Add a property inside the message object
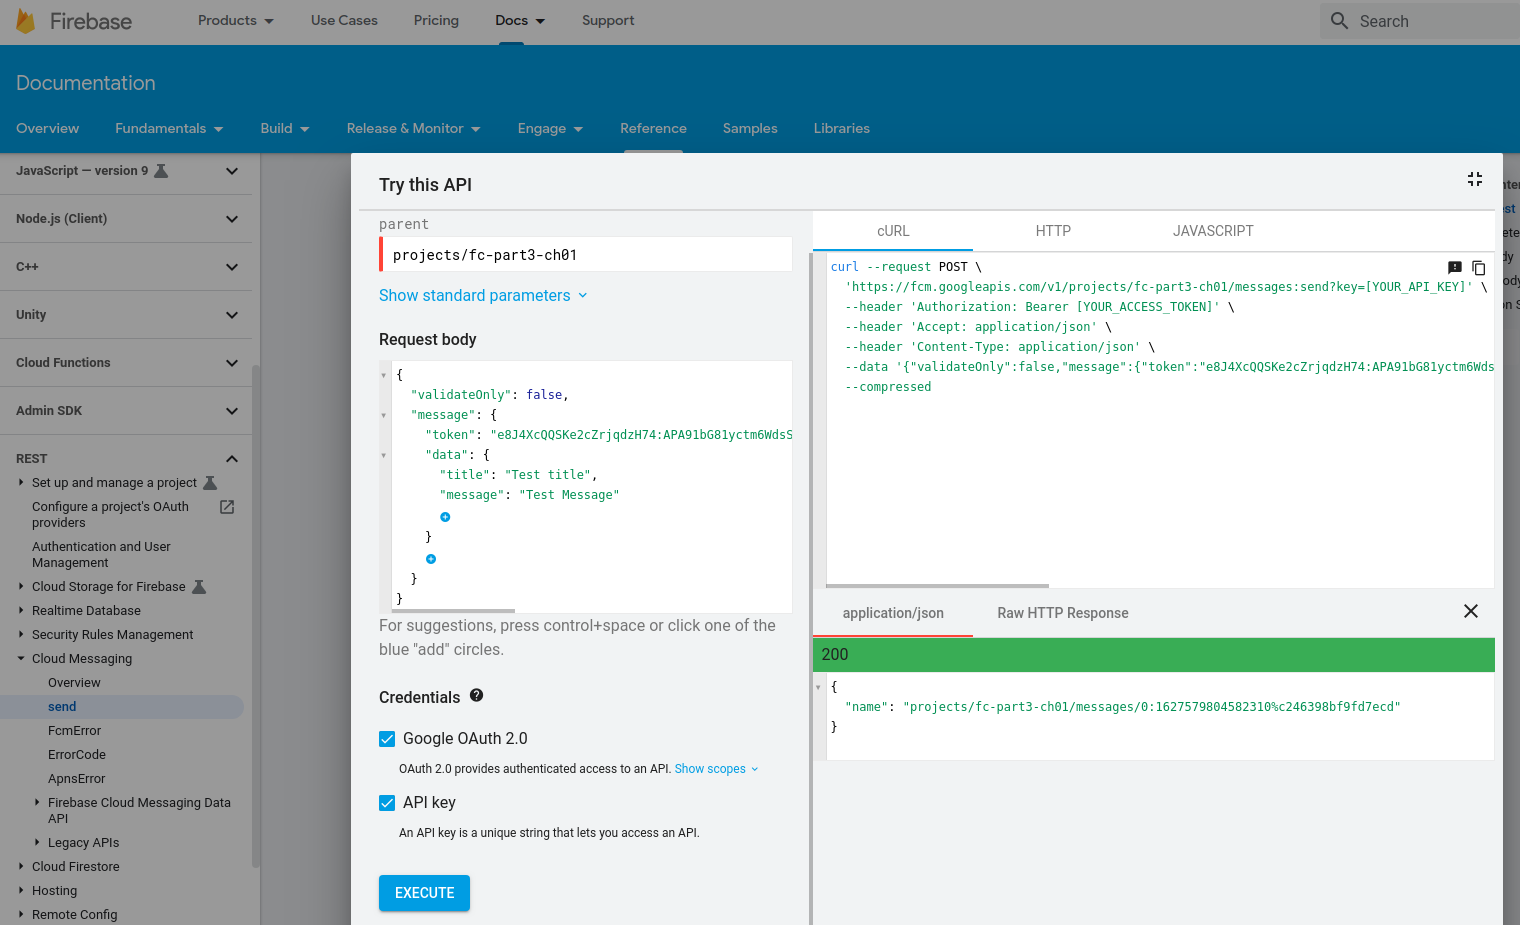Viewport: 1520px width, 925px height. [x=431, y=559]
